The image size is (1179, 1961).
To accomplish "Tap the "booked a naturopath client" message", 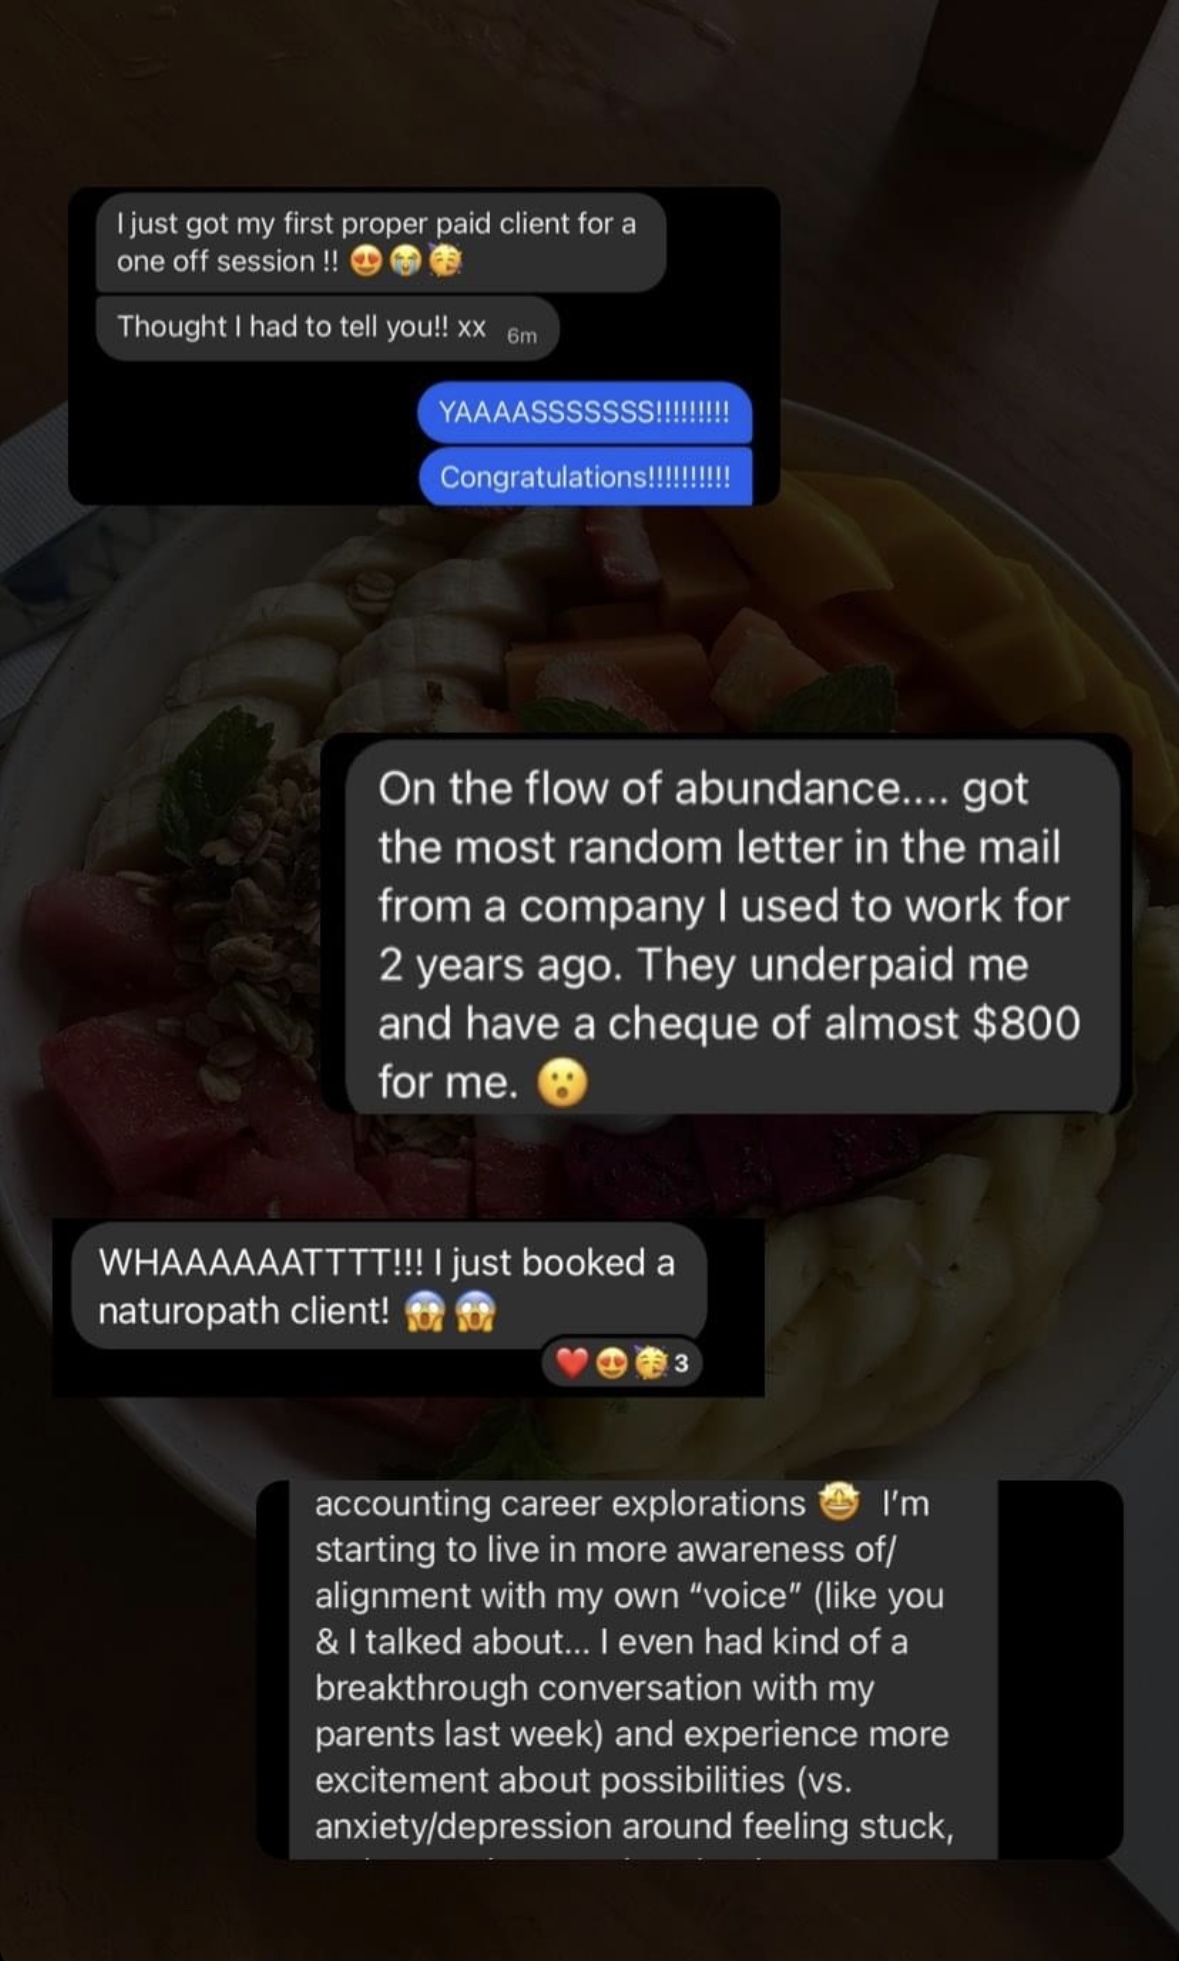I will pos(390,1287).
